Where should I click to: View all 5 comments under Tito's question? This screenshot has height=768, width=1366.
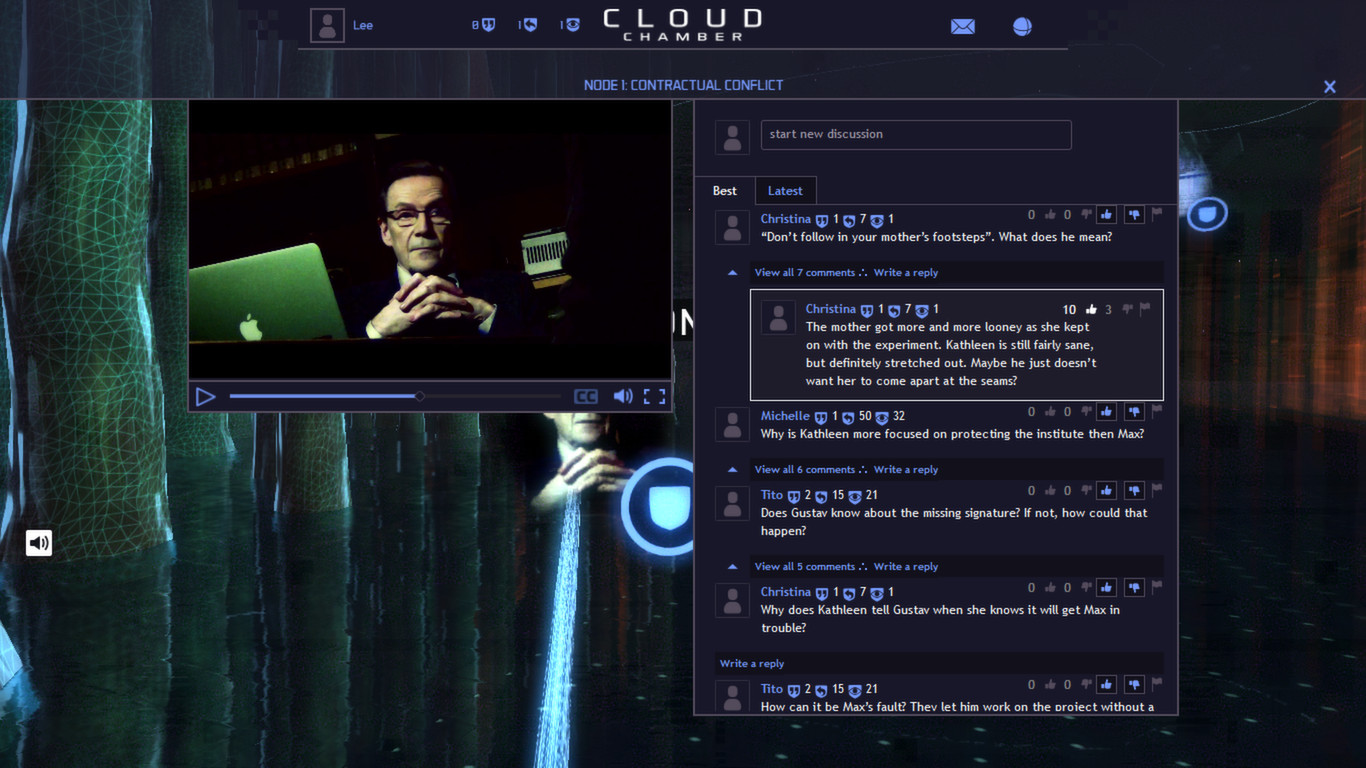808,566
